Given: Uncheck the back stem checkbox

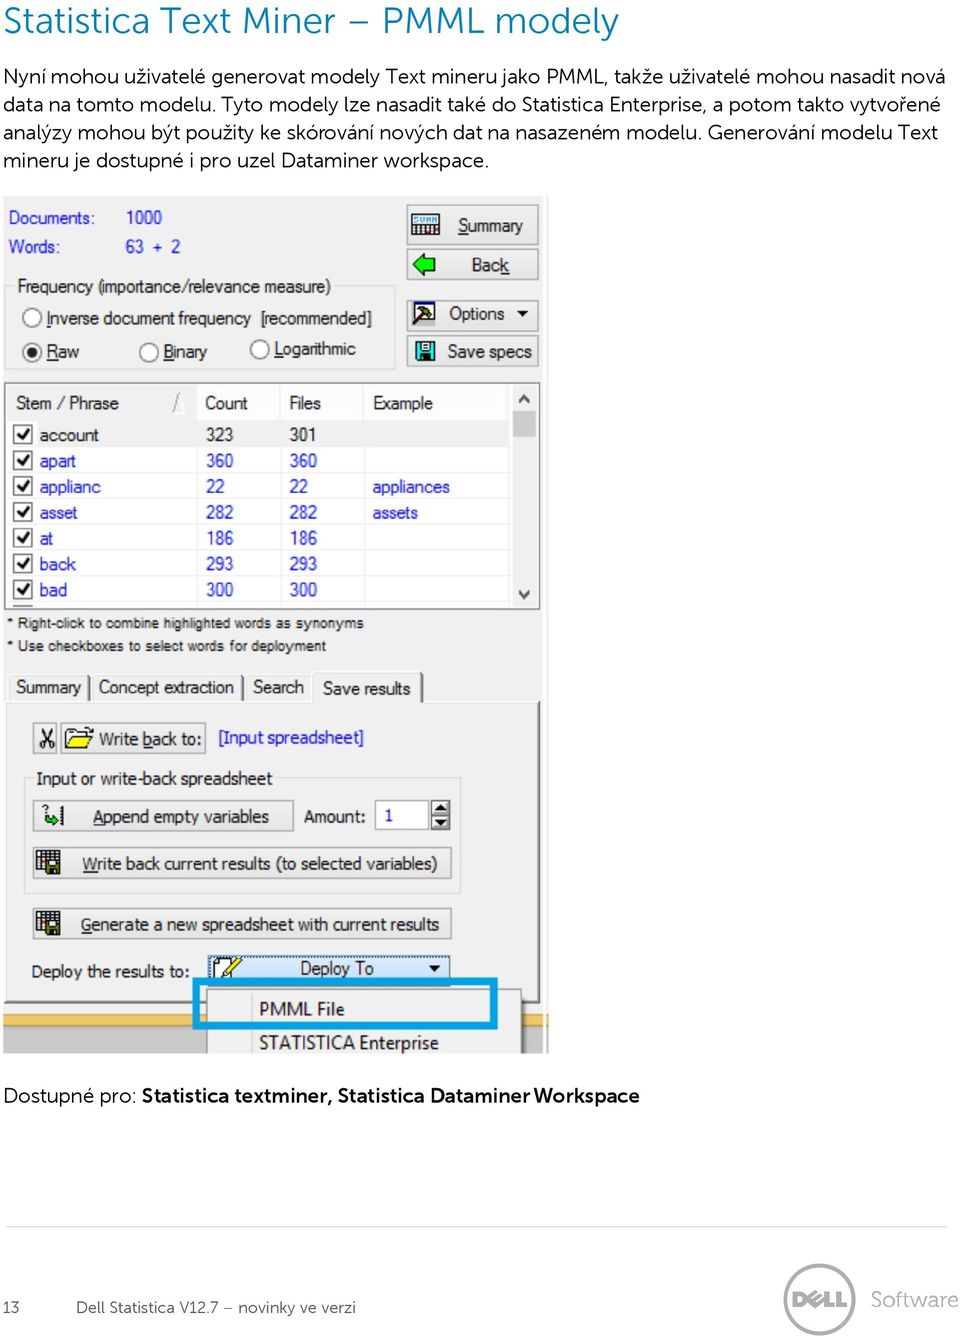Looking at the screenshot, I should pyautogui.click(x=23, y=564).
